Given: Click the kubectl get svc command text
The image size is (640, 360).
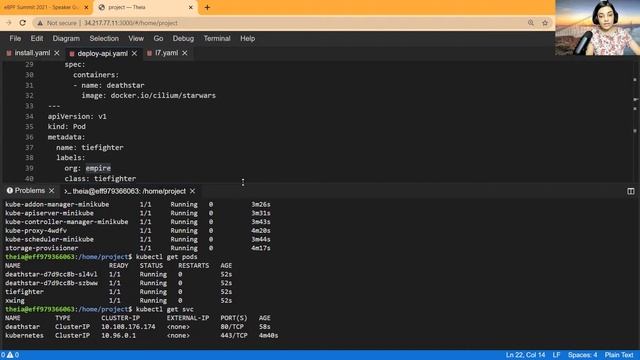Looking at the screenshot, I should coord(164,309).
